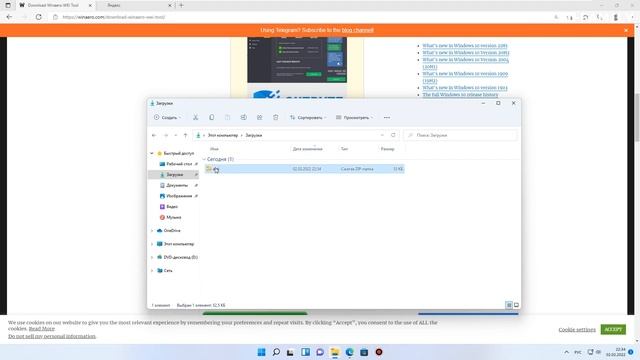Click the Copy icon in Explorer toolbar

[211, 118]
